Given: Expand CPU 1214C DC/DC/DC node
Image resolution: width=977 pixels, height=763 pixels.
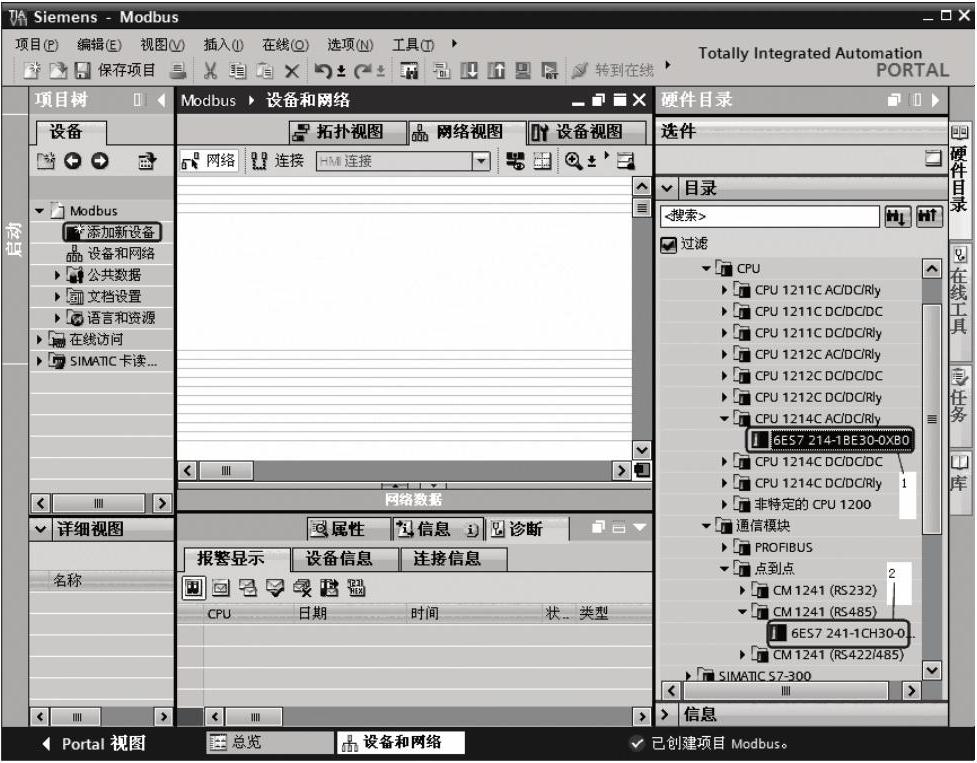Looking at the screenshot, I should tap(724, 462).
